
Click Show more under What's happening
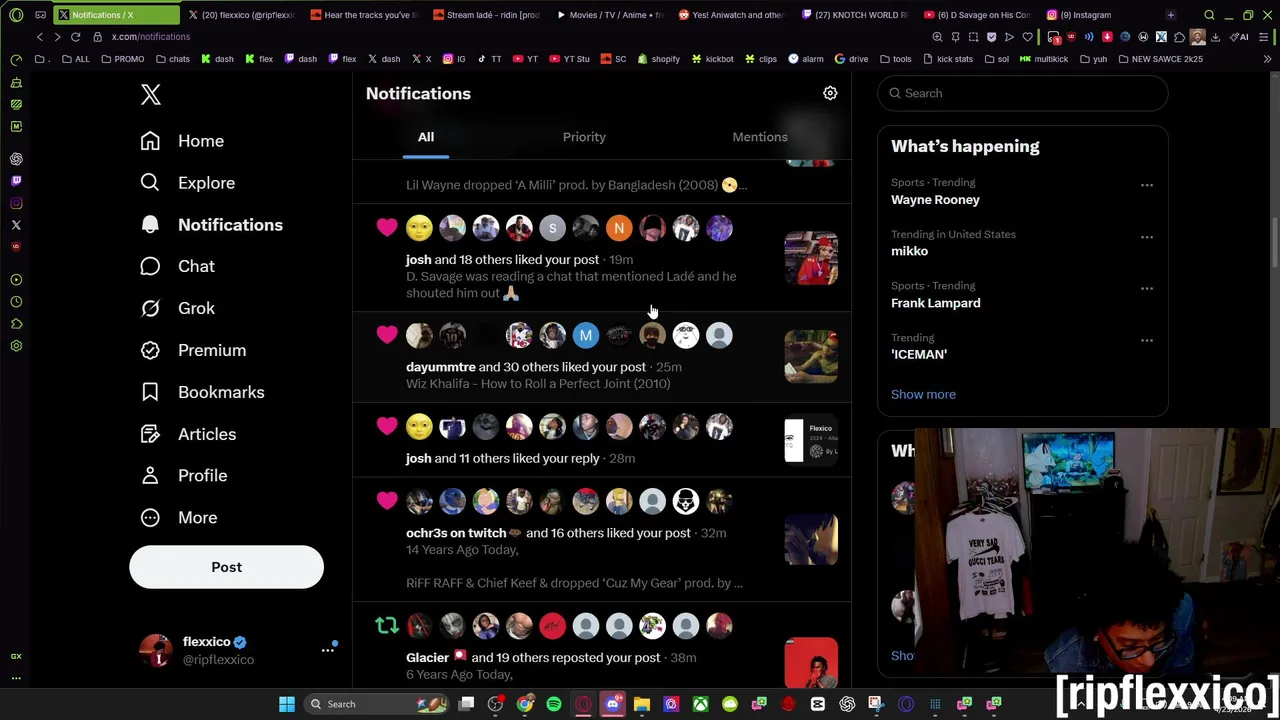coord(923,394)
